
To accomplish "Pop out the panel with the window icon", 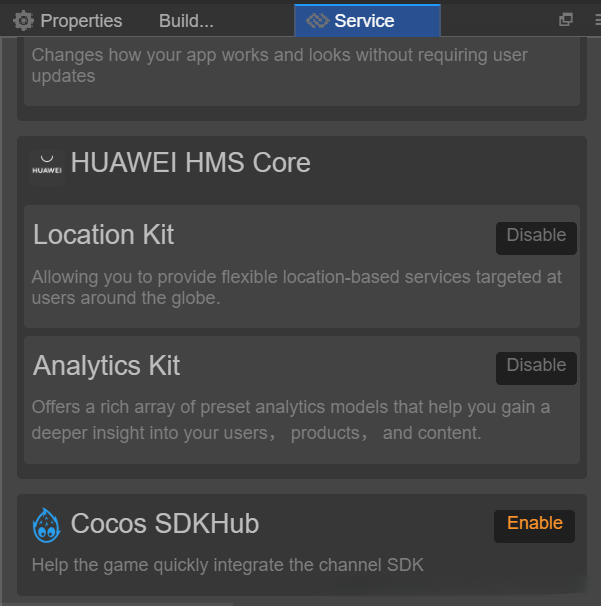I will [x=566, y=19].
